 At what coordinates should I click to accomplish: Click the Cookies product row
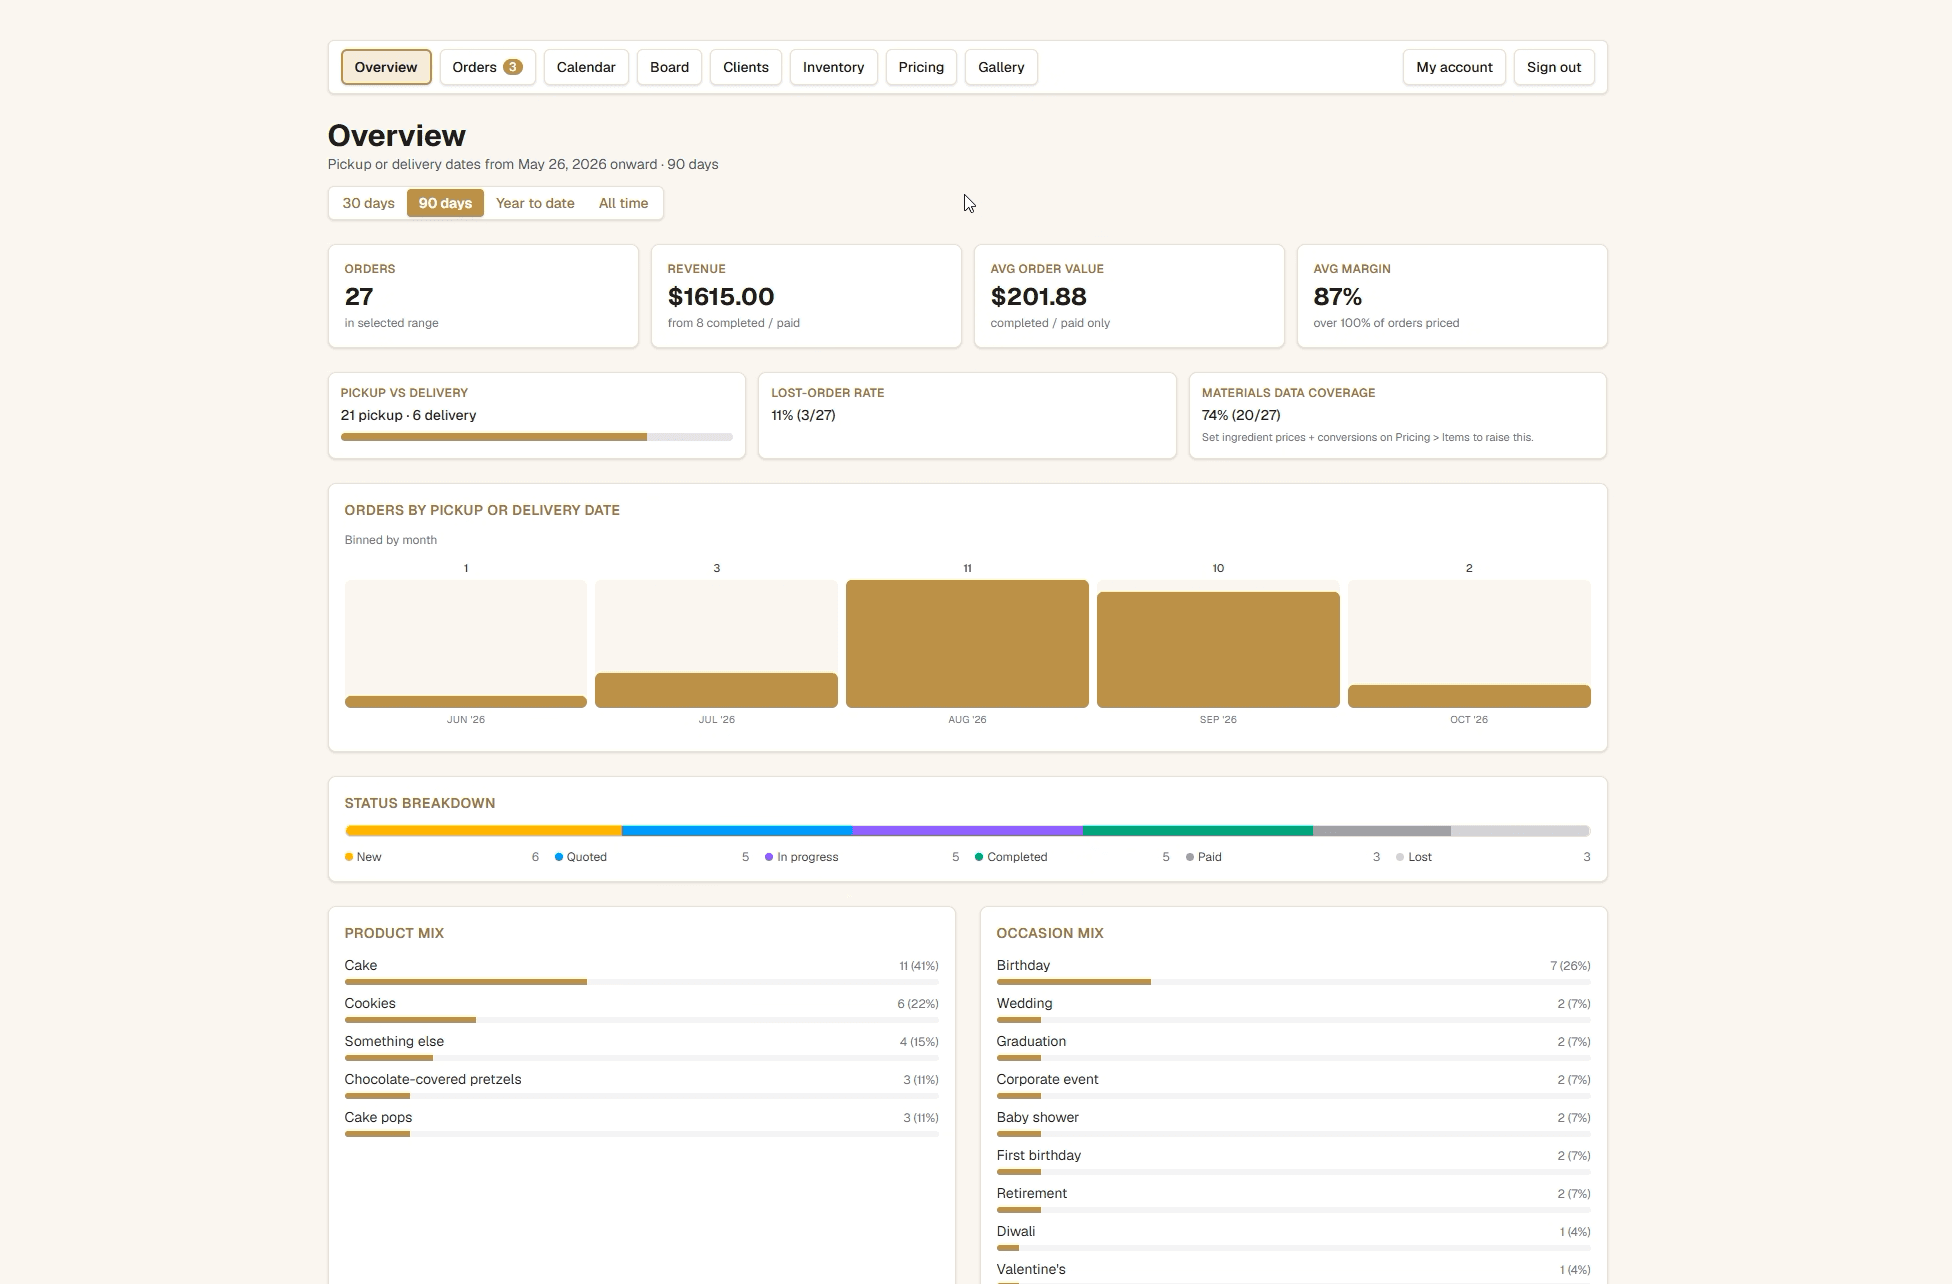[x=641, y=1009]
